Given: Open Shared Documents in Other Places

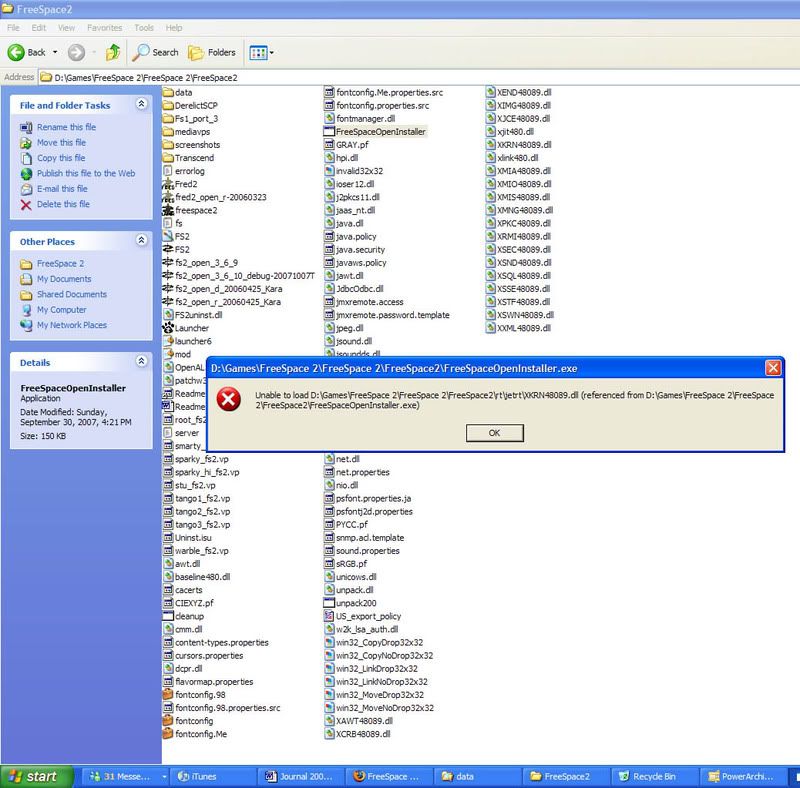Looking at the screenshot, I should pos(72,294).
